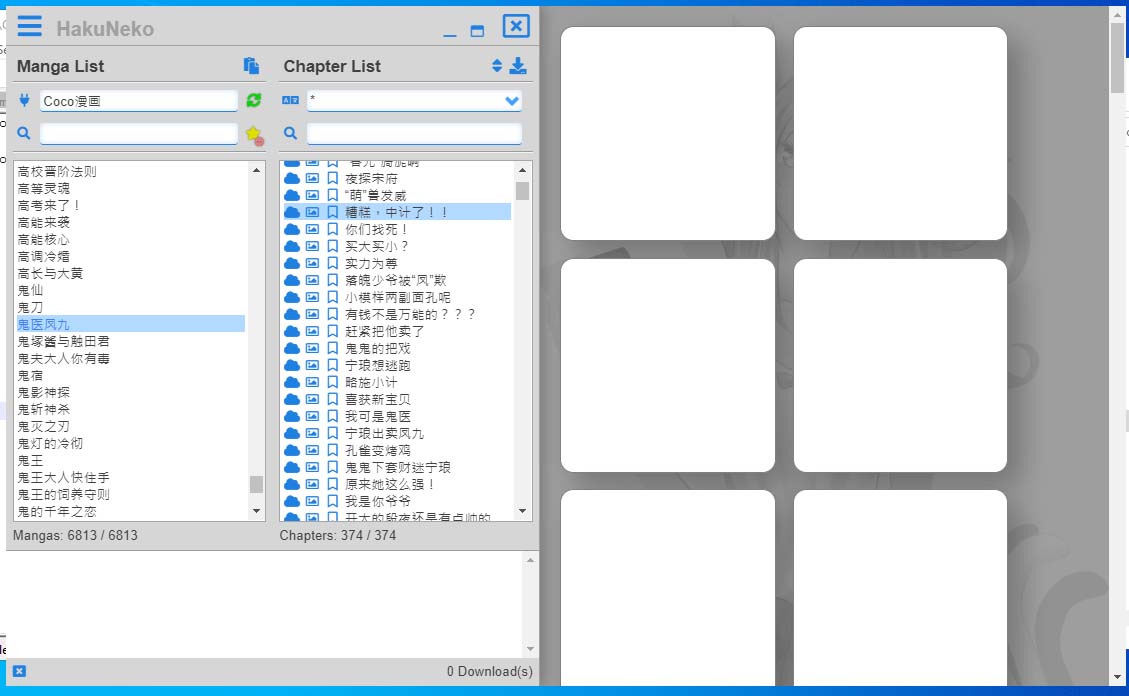Select manga 高调冷婚
The height and width of the screenshot is (696, 1129).
(x=44, y=256)
